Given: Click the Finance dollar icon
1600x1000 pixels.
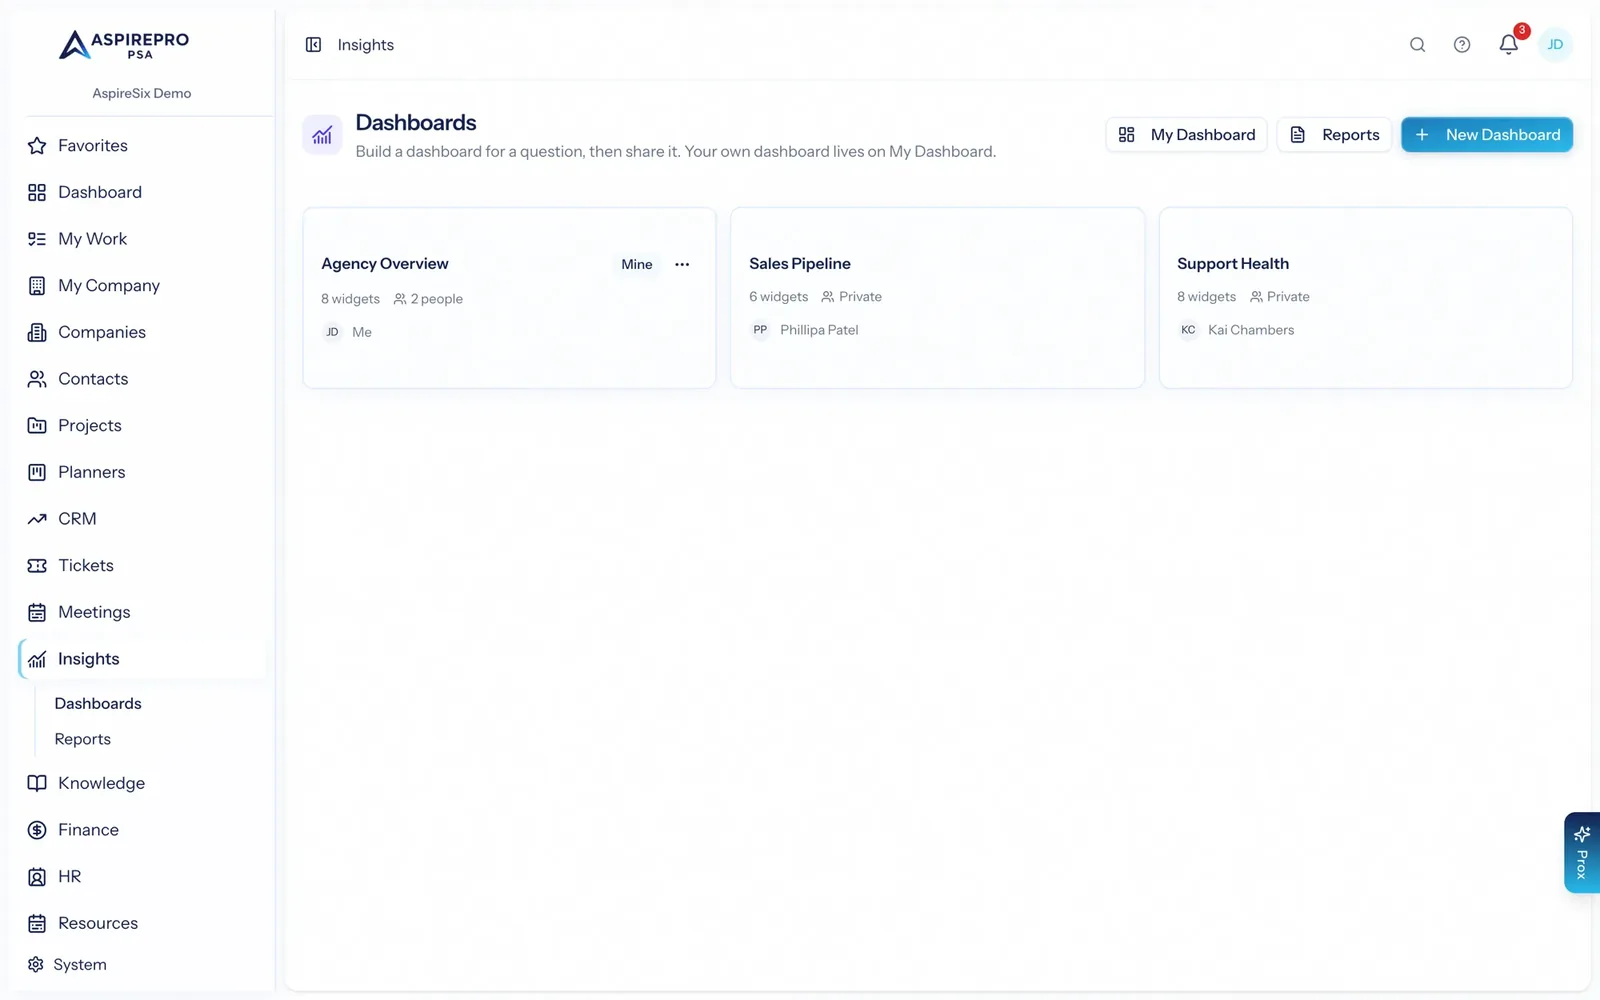Looking at the screenshot, I should 37,830.
